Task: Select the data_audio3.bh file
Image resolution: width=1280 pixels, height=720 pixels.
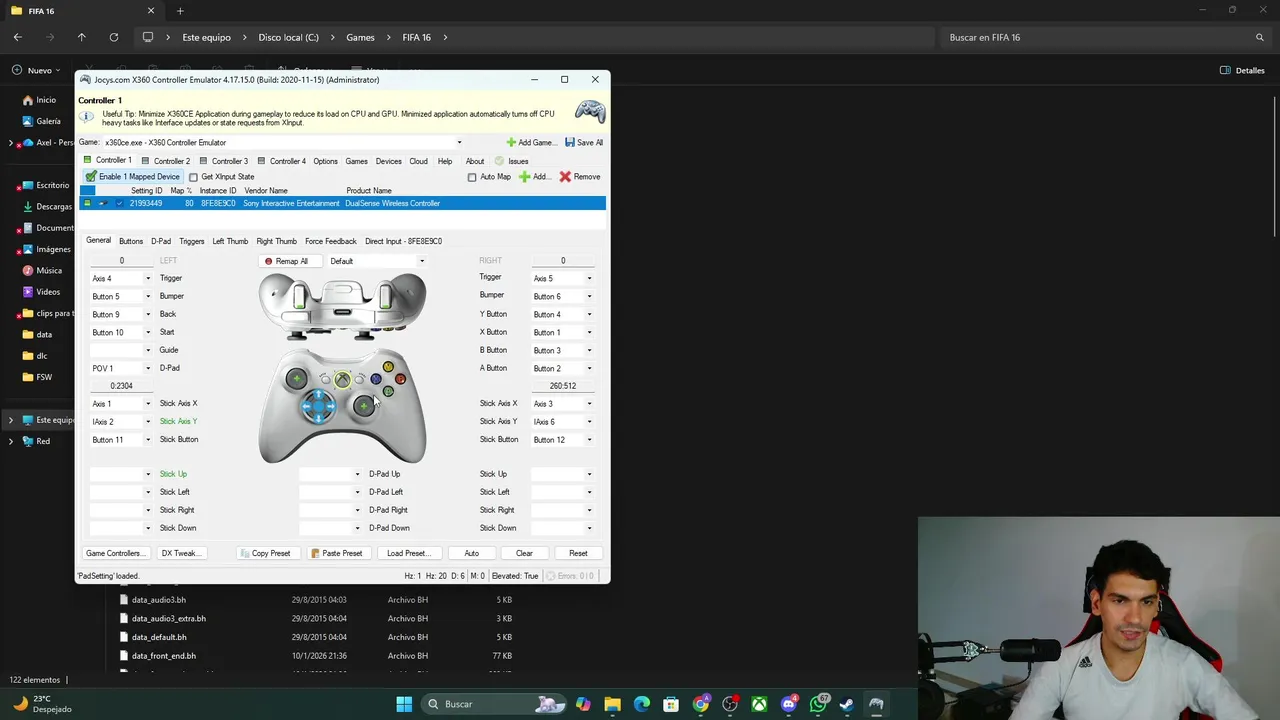Action: click(x=159, y=600)
